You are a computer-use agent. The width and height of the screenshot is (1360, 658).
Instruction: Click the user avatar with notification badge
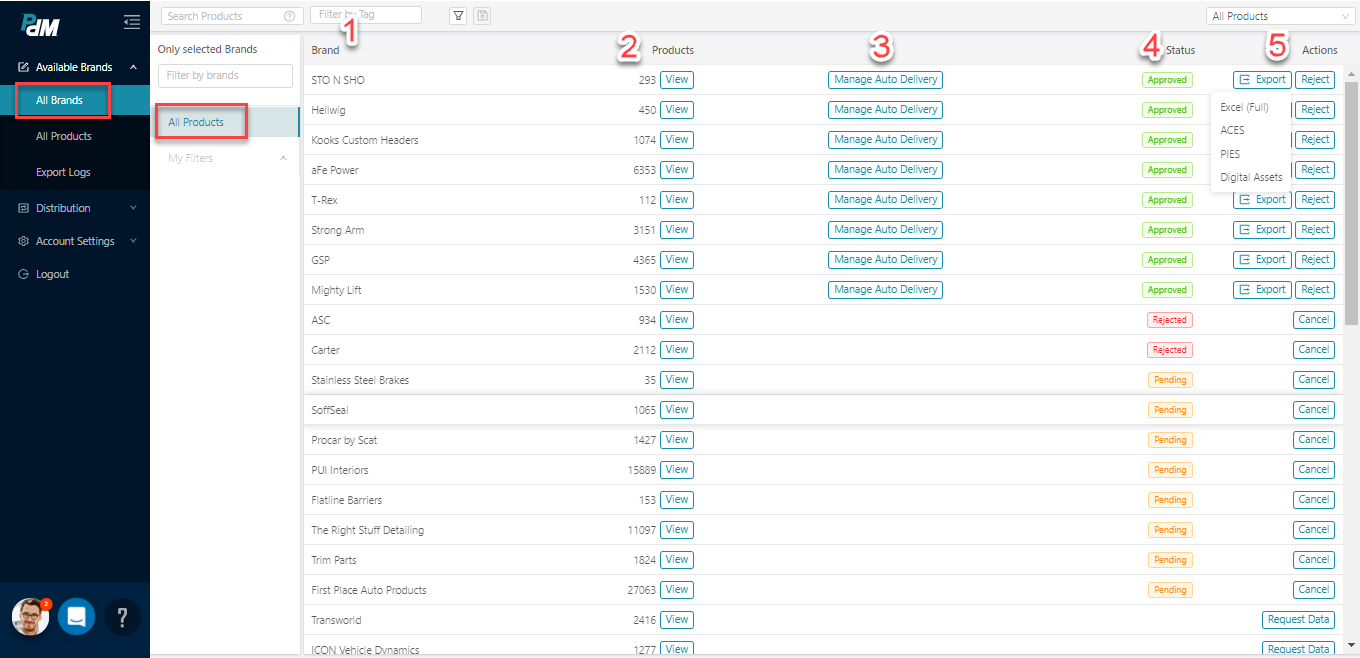pyautogui.click(x=31, y=617)
